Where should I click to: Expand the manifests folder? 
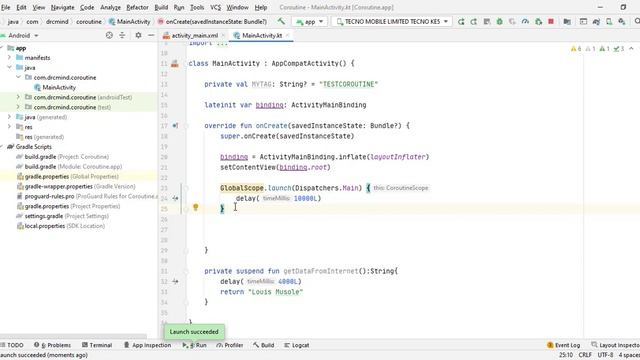coord(9,58)
